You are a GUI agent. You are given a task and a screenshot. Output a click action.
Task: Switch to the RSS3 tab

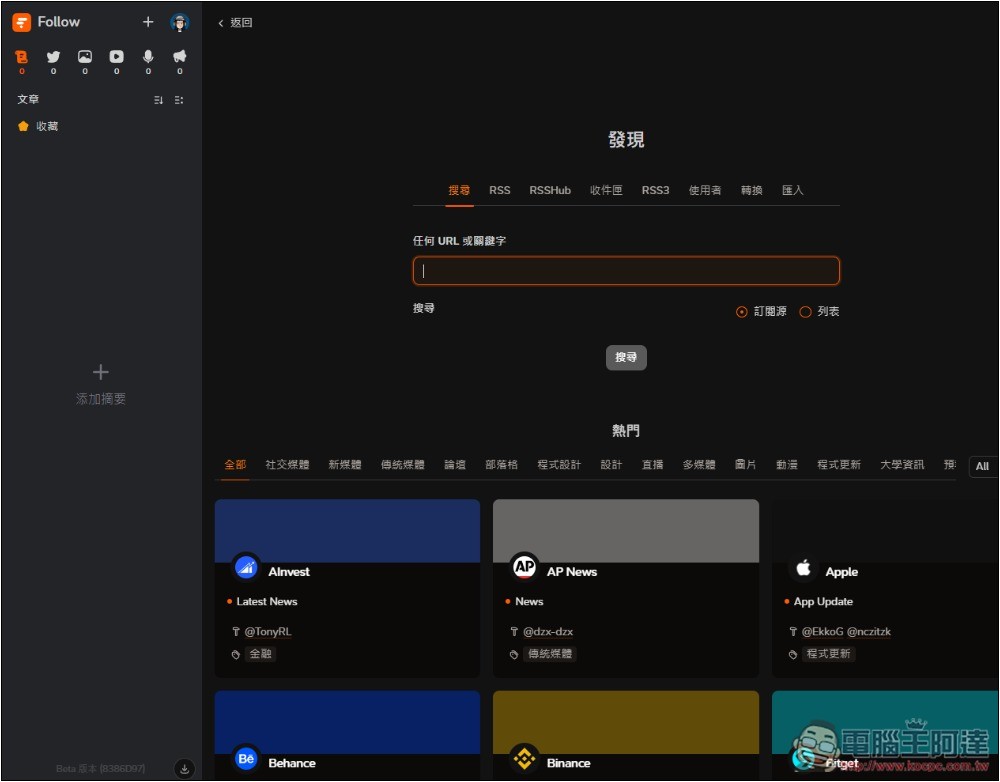655,190
